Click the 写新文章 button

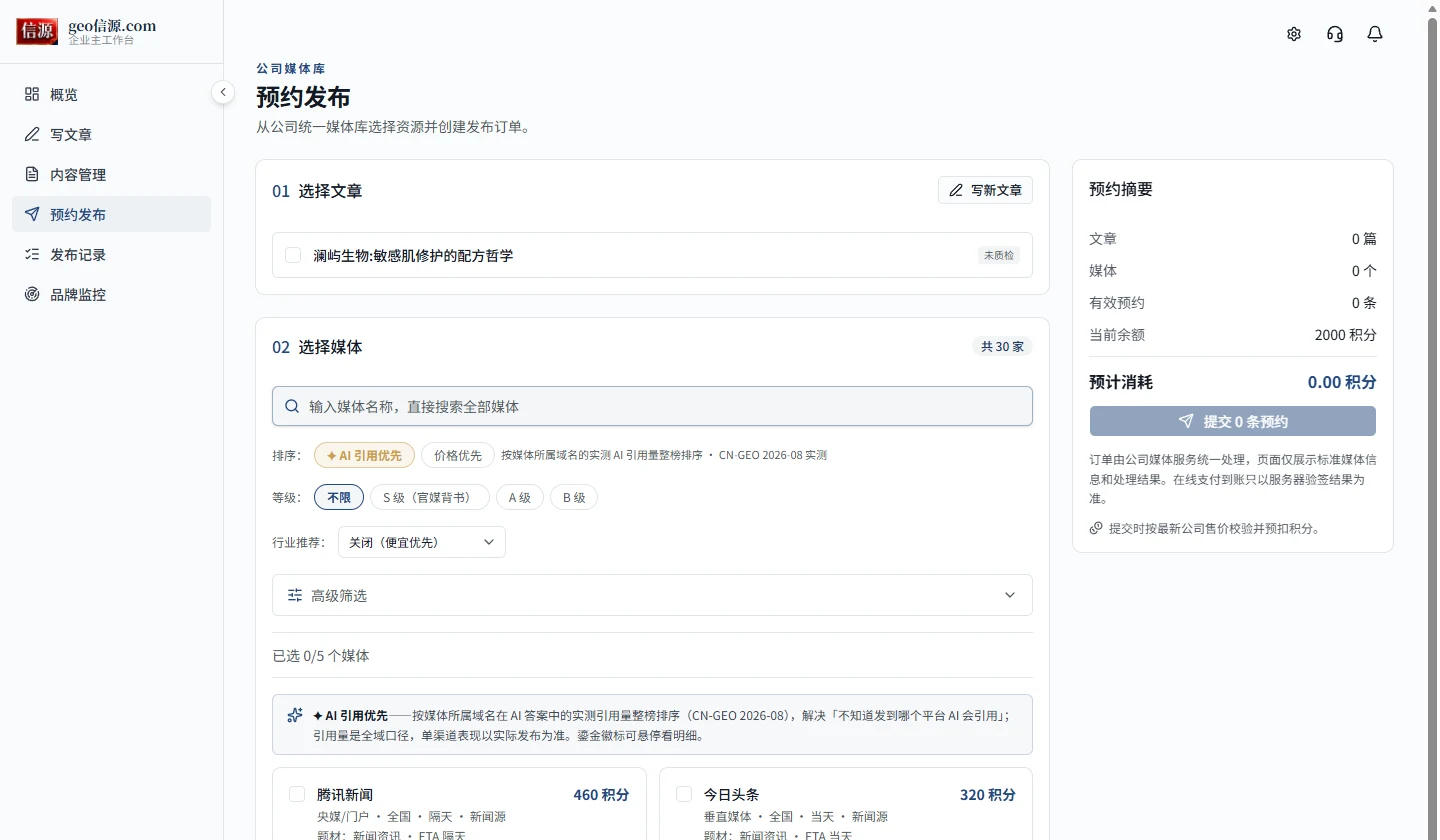pos(985,190)
